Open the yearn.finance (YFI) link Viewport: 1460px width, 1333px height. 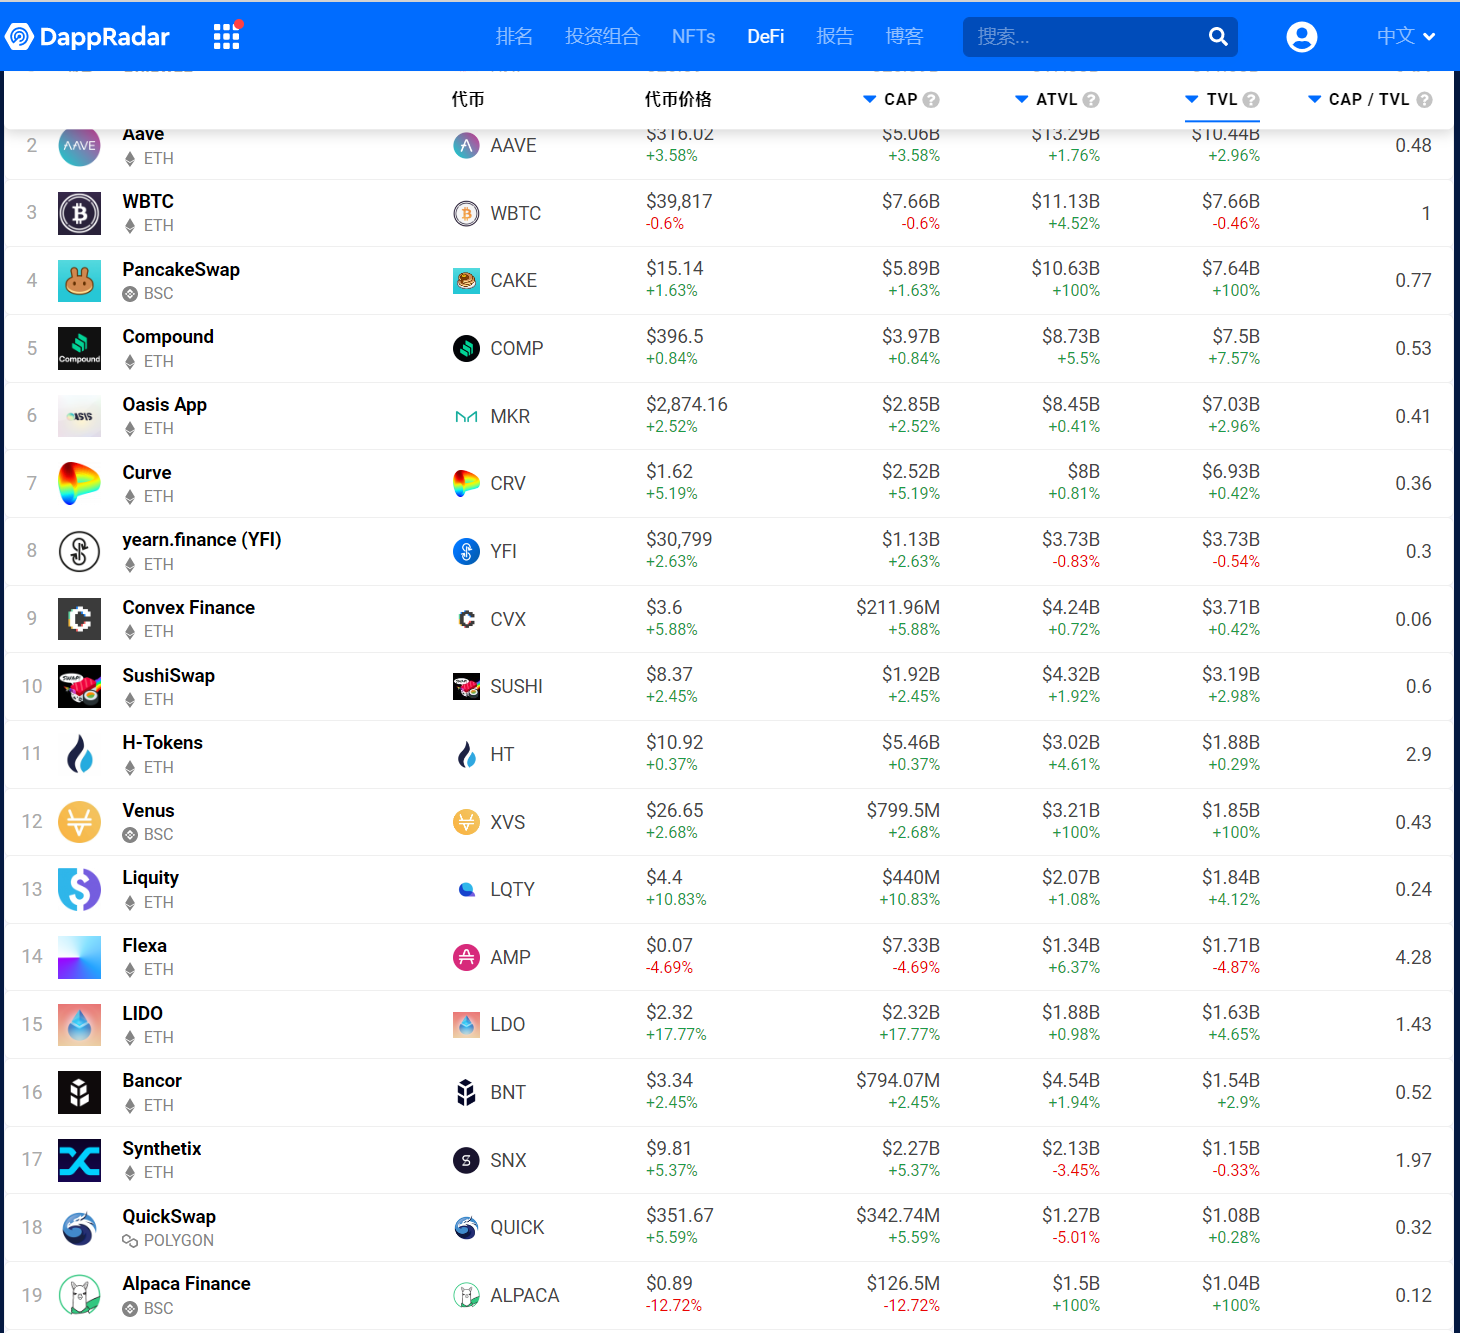tap(202, 540)
